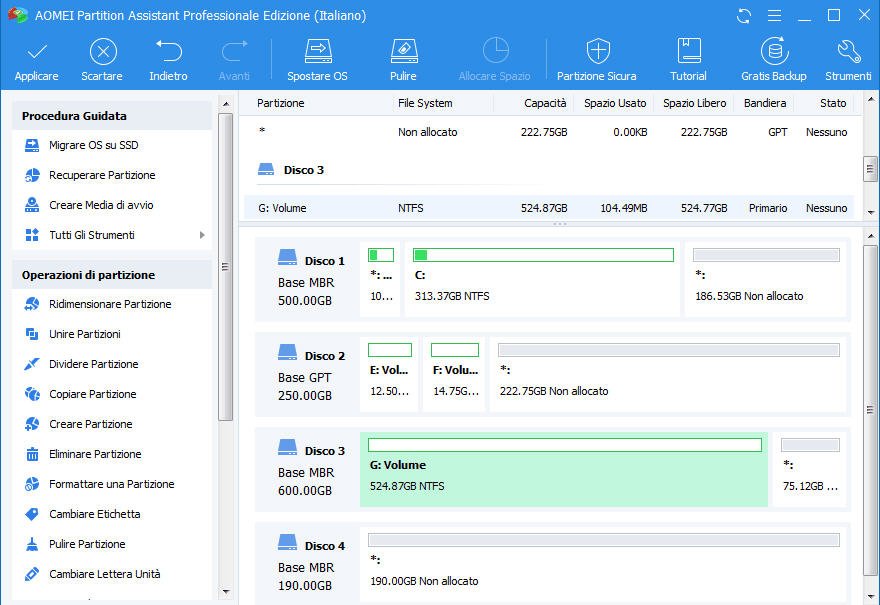Click the Unire Partizioni icon

pyautogui.click(x=32, y=334)
